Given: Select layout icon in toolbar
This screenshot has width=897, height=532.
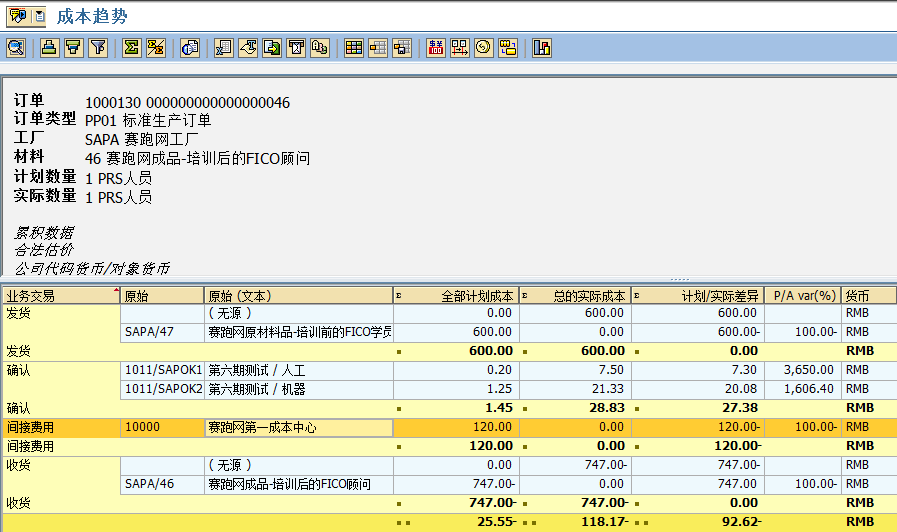Looking at the screenshot, I should point(378,47).
